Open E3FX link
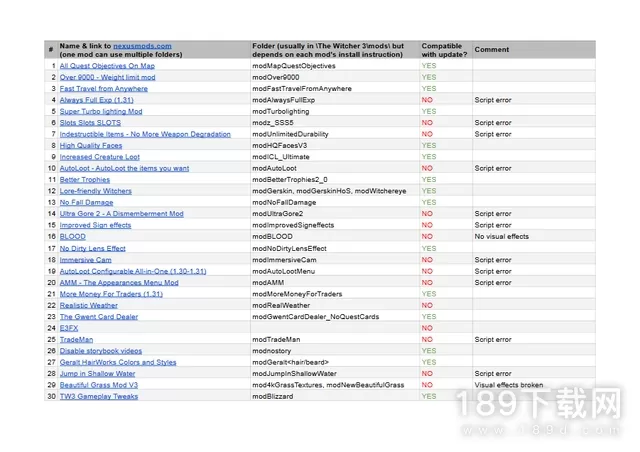The height and width of the screenshot is (452, 640). (x=69, y=328)
